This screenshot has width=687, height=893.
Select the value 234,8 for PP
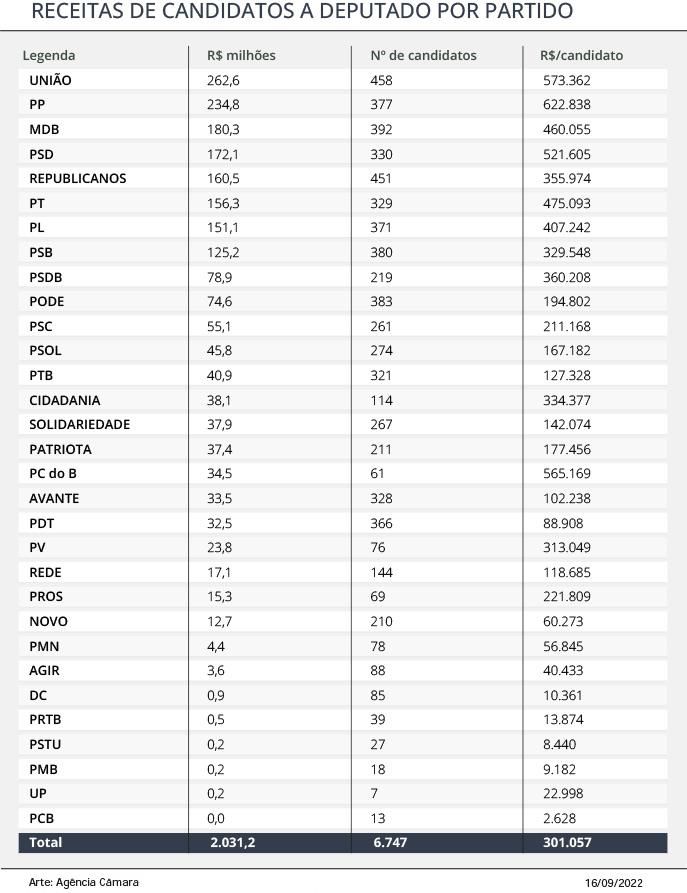click(223, 105)
